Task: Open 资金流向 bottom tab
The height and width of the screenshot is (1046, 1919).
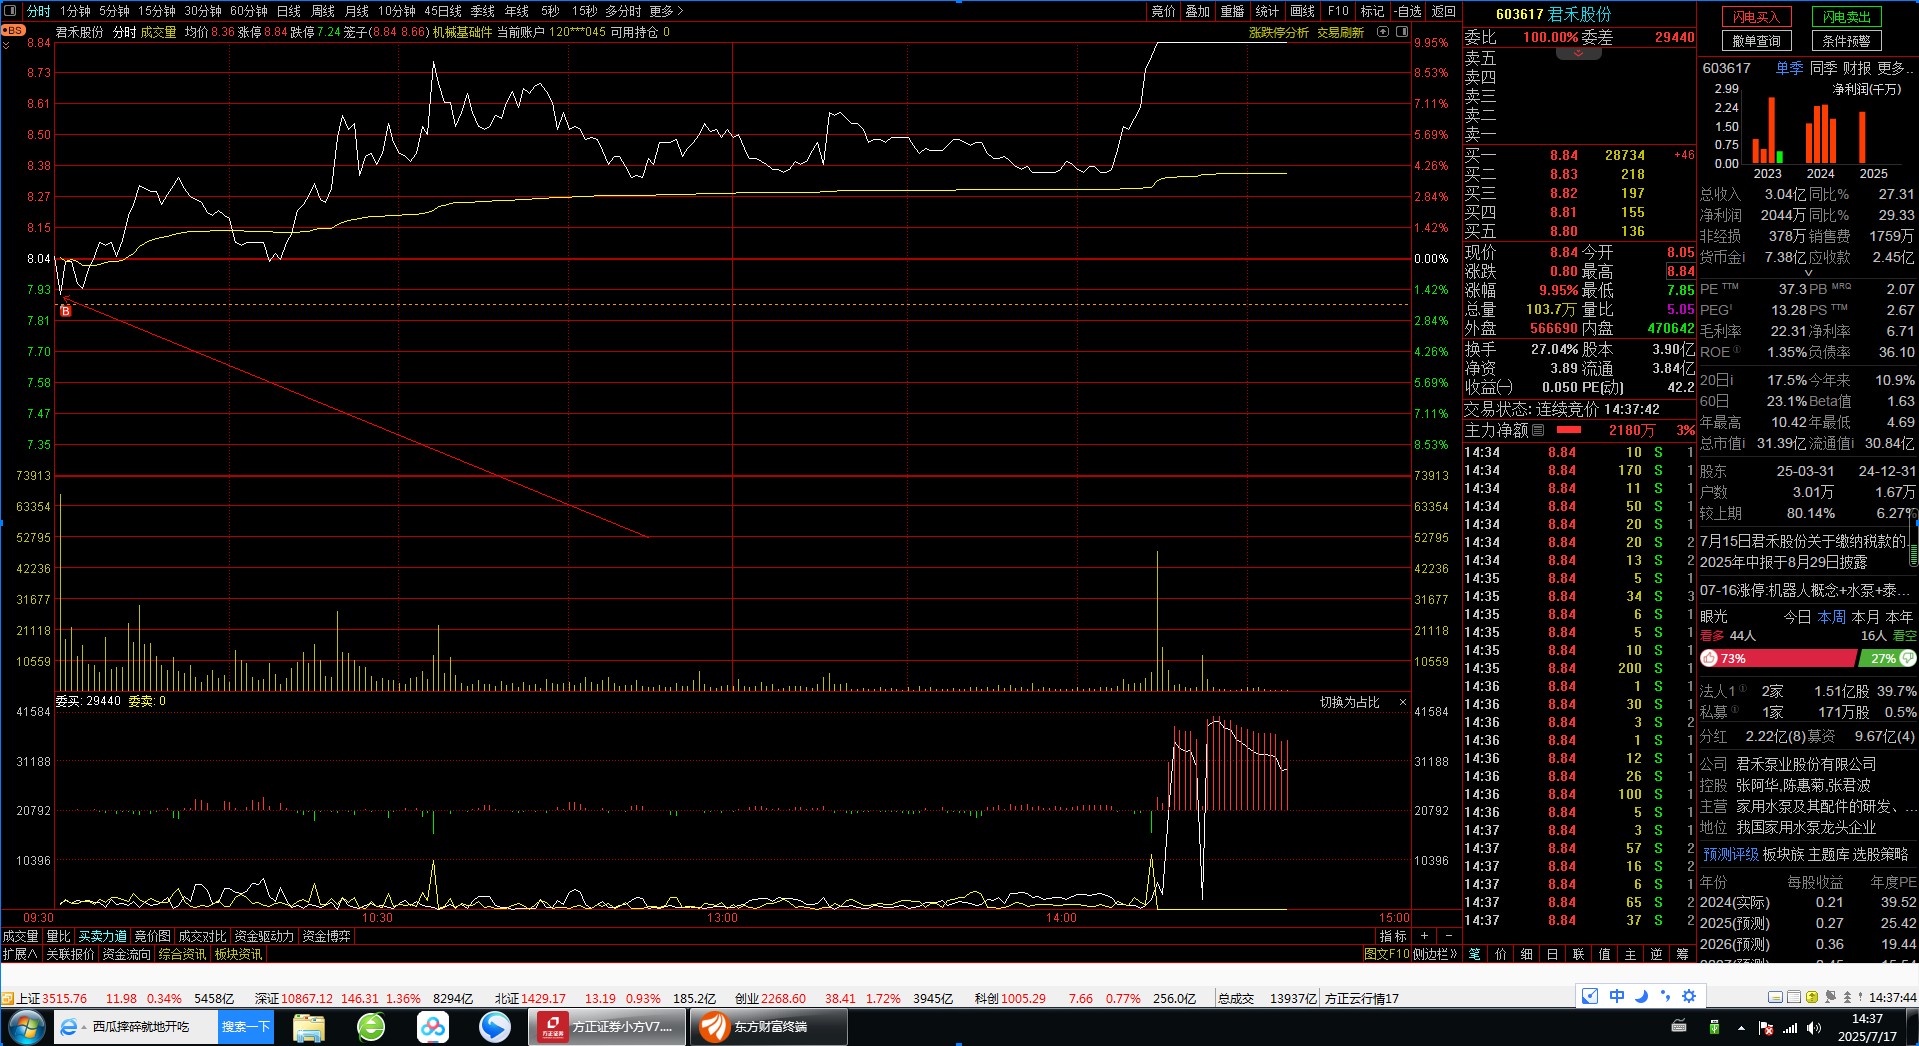Action: click(x=126, y=954)
